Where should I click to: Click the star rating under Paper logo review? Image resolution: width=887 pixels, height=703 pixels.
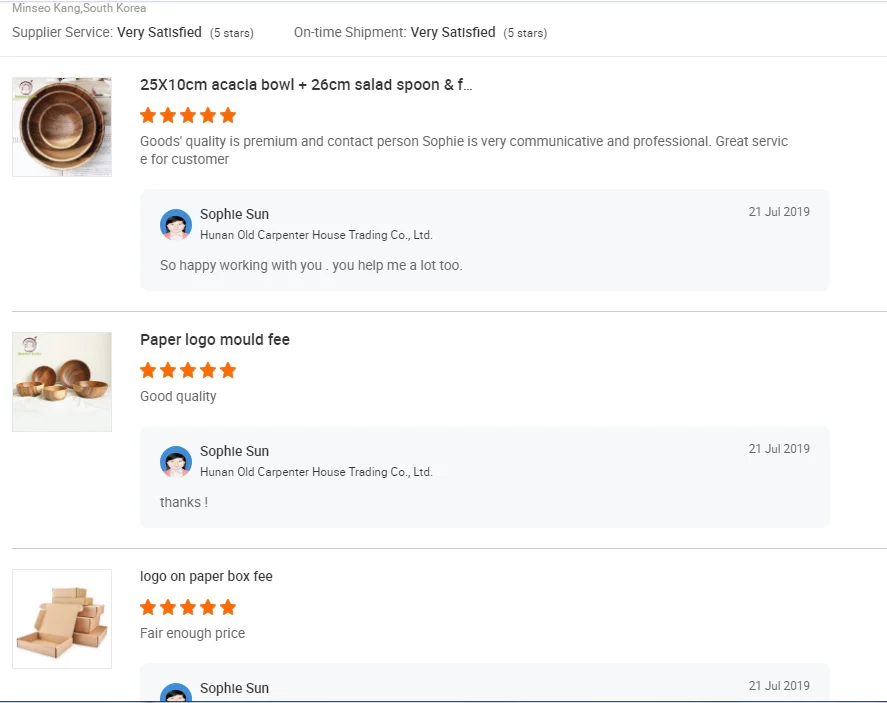188,370
